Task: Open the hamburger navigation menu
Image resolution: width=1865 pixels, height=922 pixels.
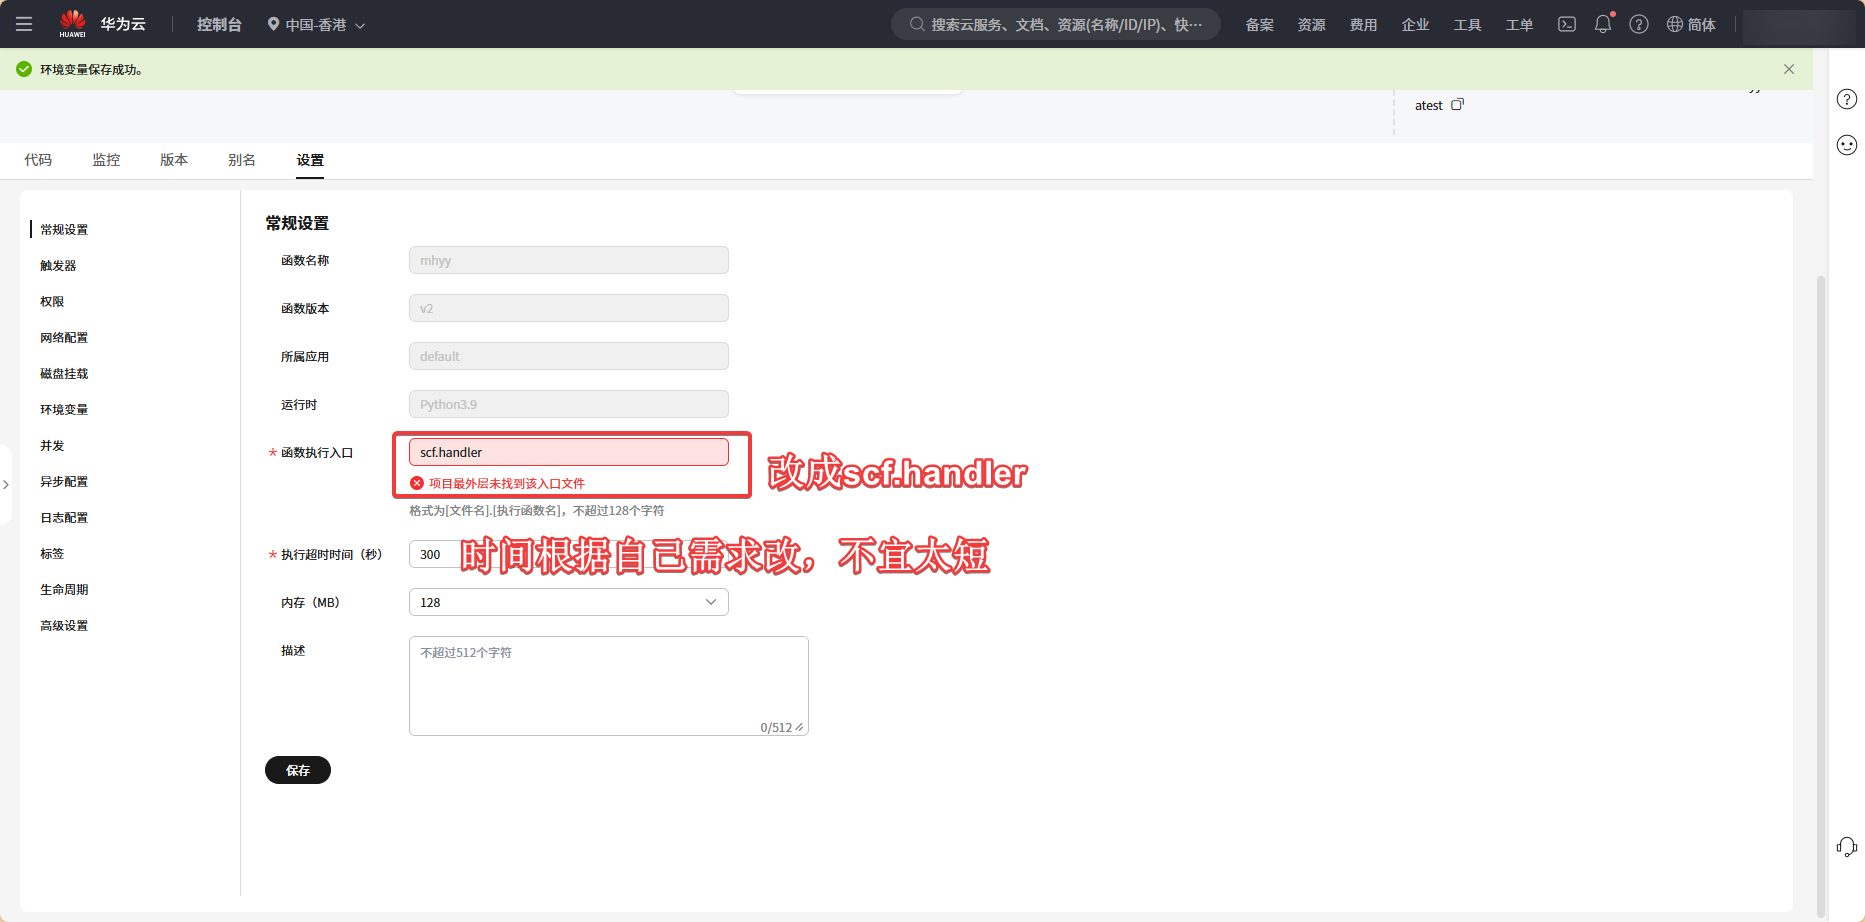Action: (24, 24)
